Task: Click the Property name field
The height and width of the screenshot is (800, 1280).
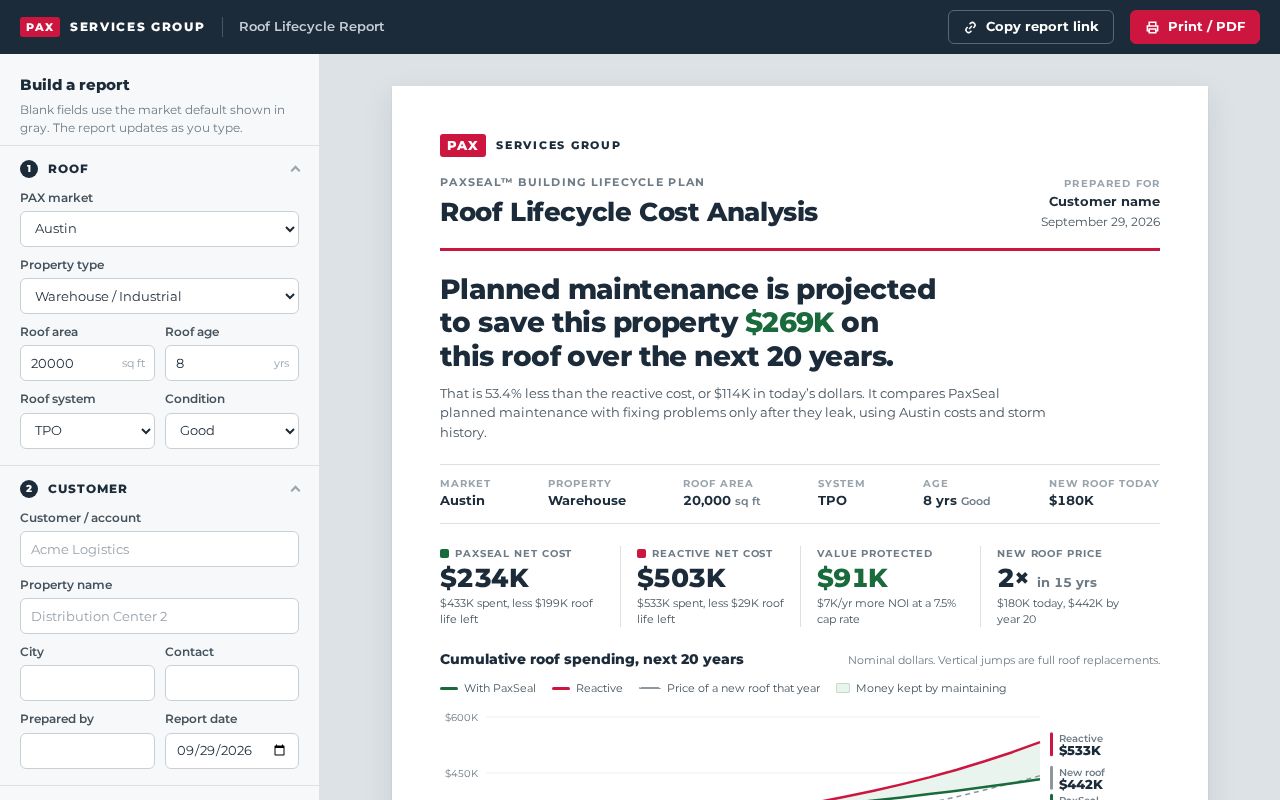Action: pyautogui.click(x=159, y=616)
